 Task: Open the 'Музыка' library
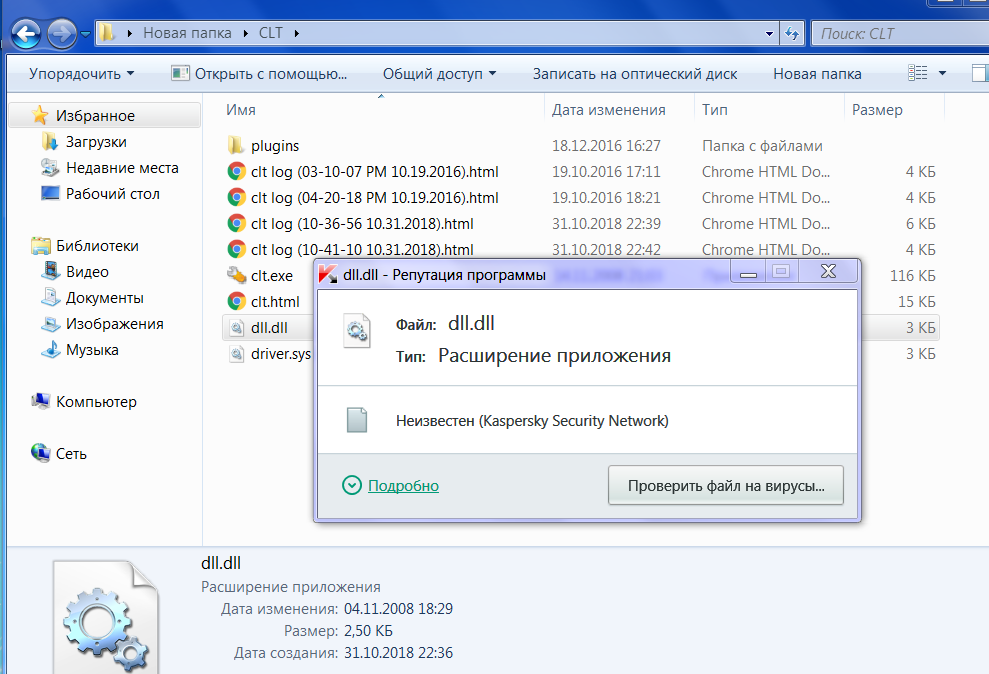pos(92,350)
